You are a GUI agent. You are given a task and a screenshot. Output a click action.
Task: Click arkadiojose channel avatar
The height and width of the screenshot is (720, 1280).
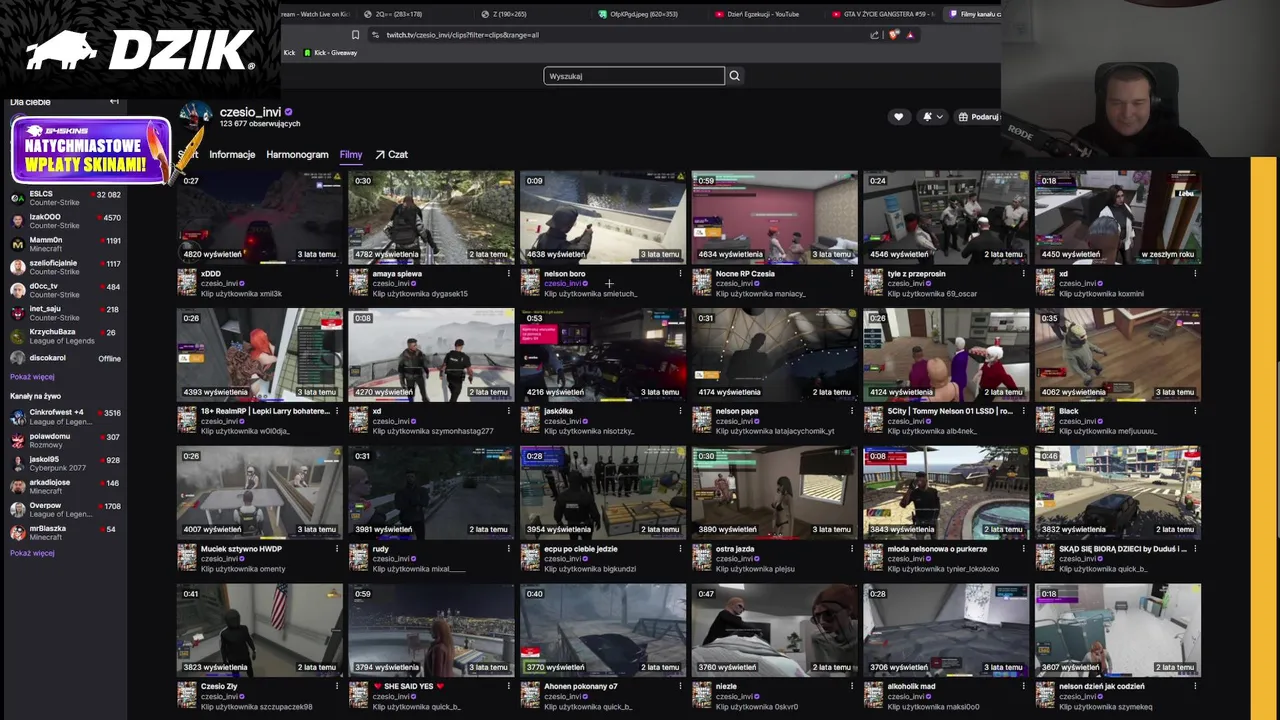tap(17, 486)
